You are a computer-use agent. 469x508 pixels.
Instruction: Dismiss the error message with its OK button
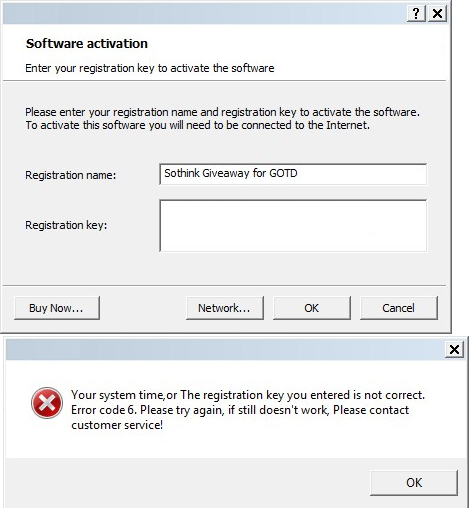coord(414,483)
